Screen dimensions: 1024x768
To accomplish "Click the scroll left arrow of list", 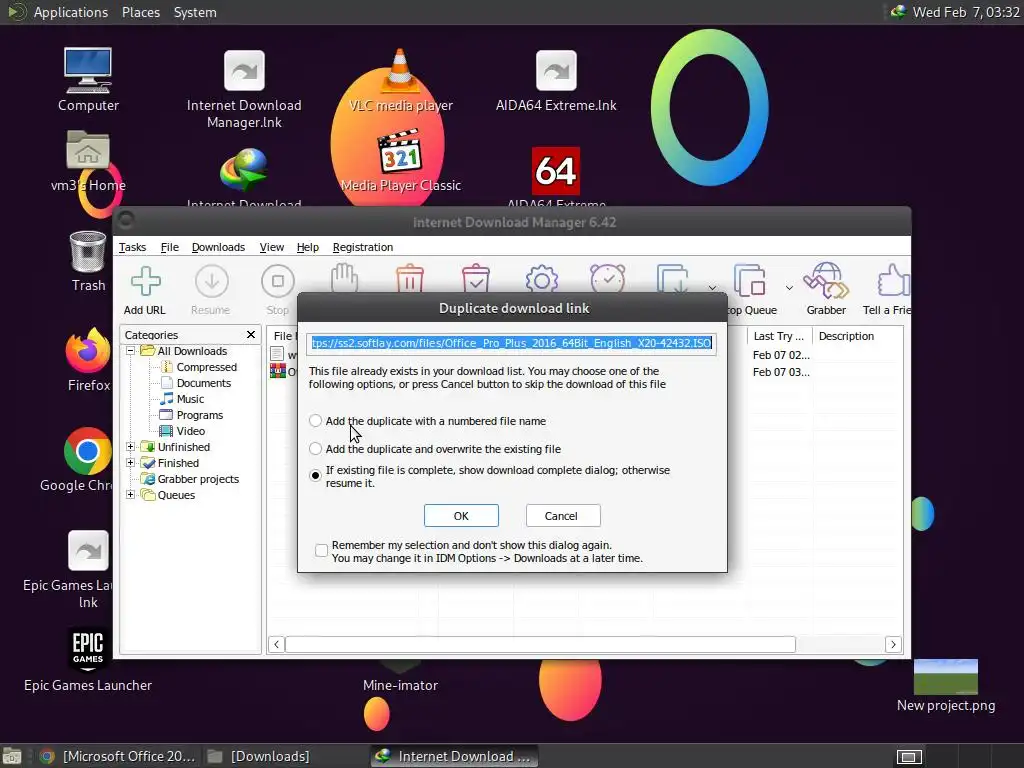I will click(276, 645).
